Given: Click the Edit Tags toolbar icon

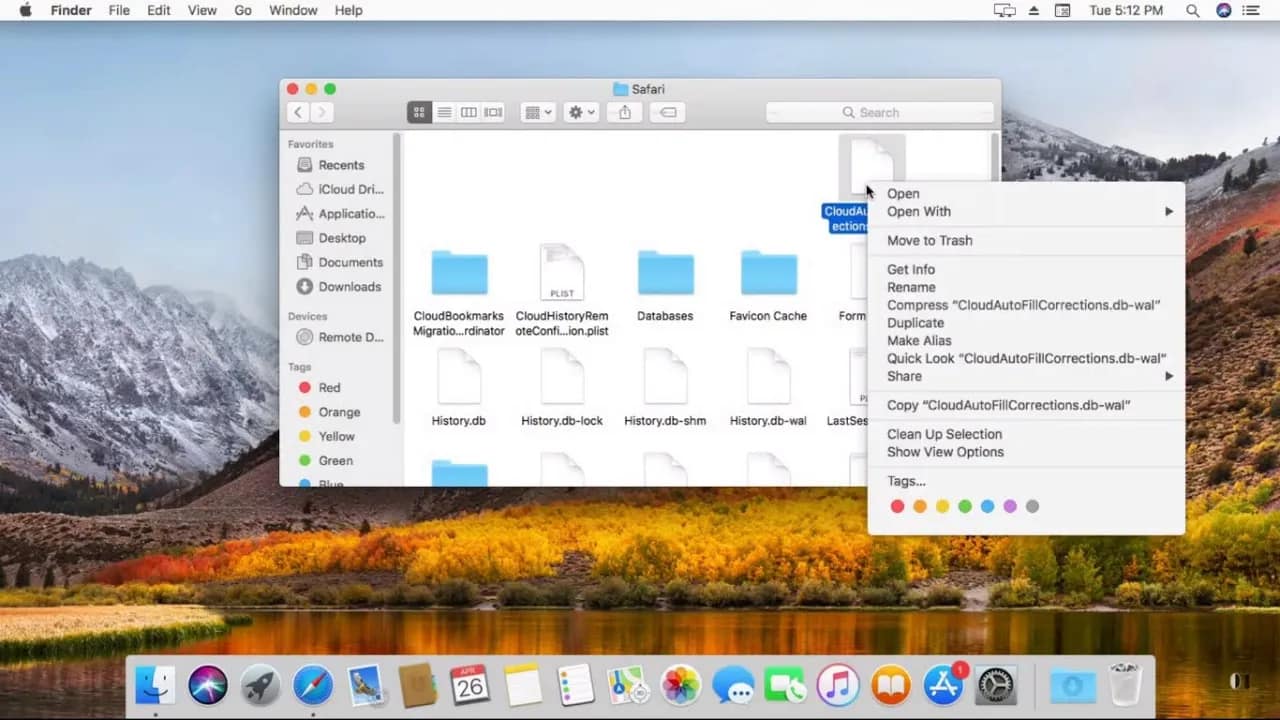Looking at the screenshot, I should point(667,113).
